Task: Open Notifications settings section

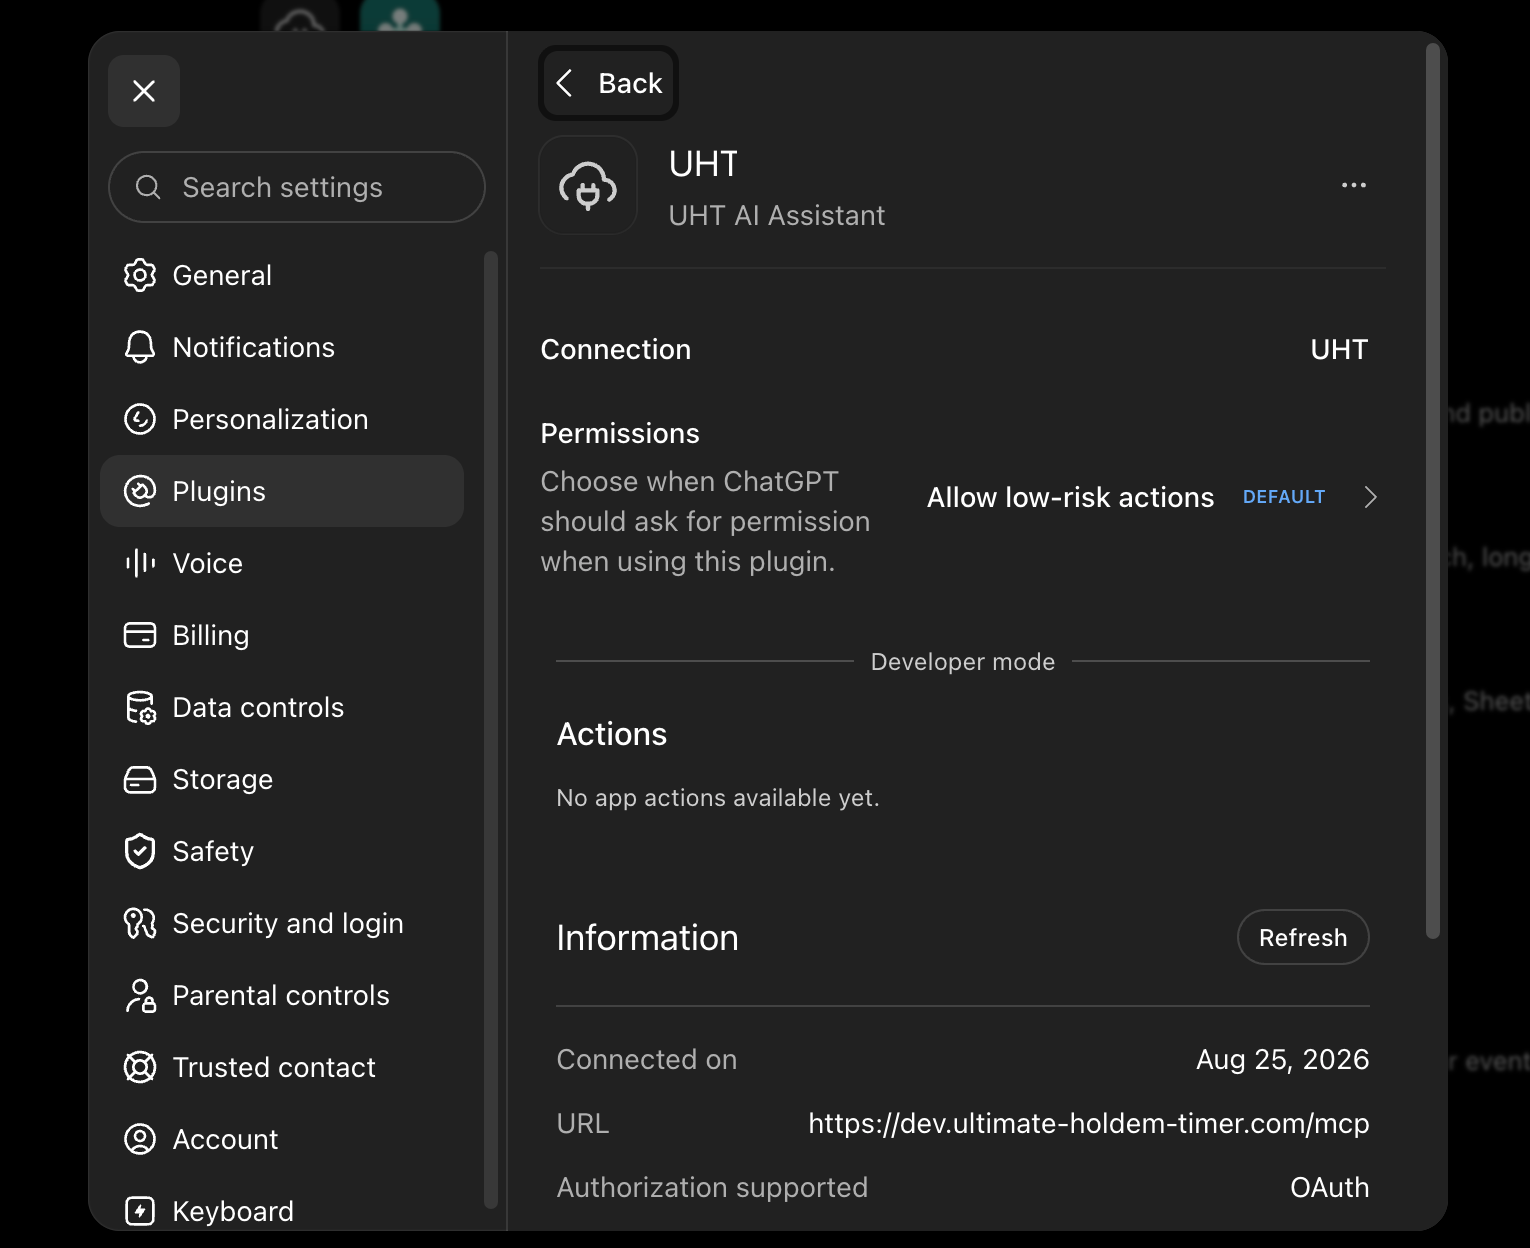Action: point(282,347)
